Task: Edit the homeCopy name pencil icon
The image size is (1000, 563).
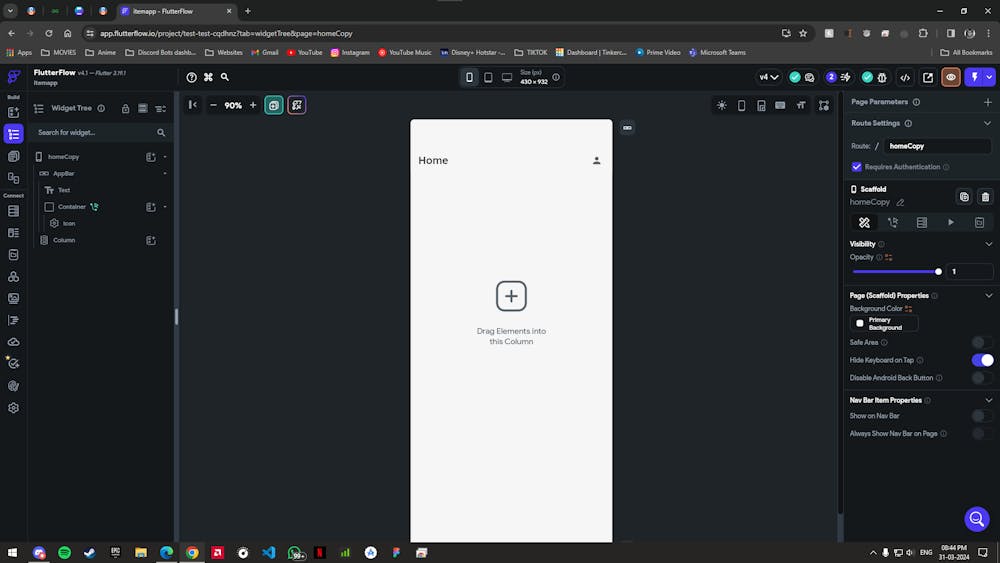Action: click(x=900, y=202)
